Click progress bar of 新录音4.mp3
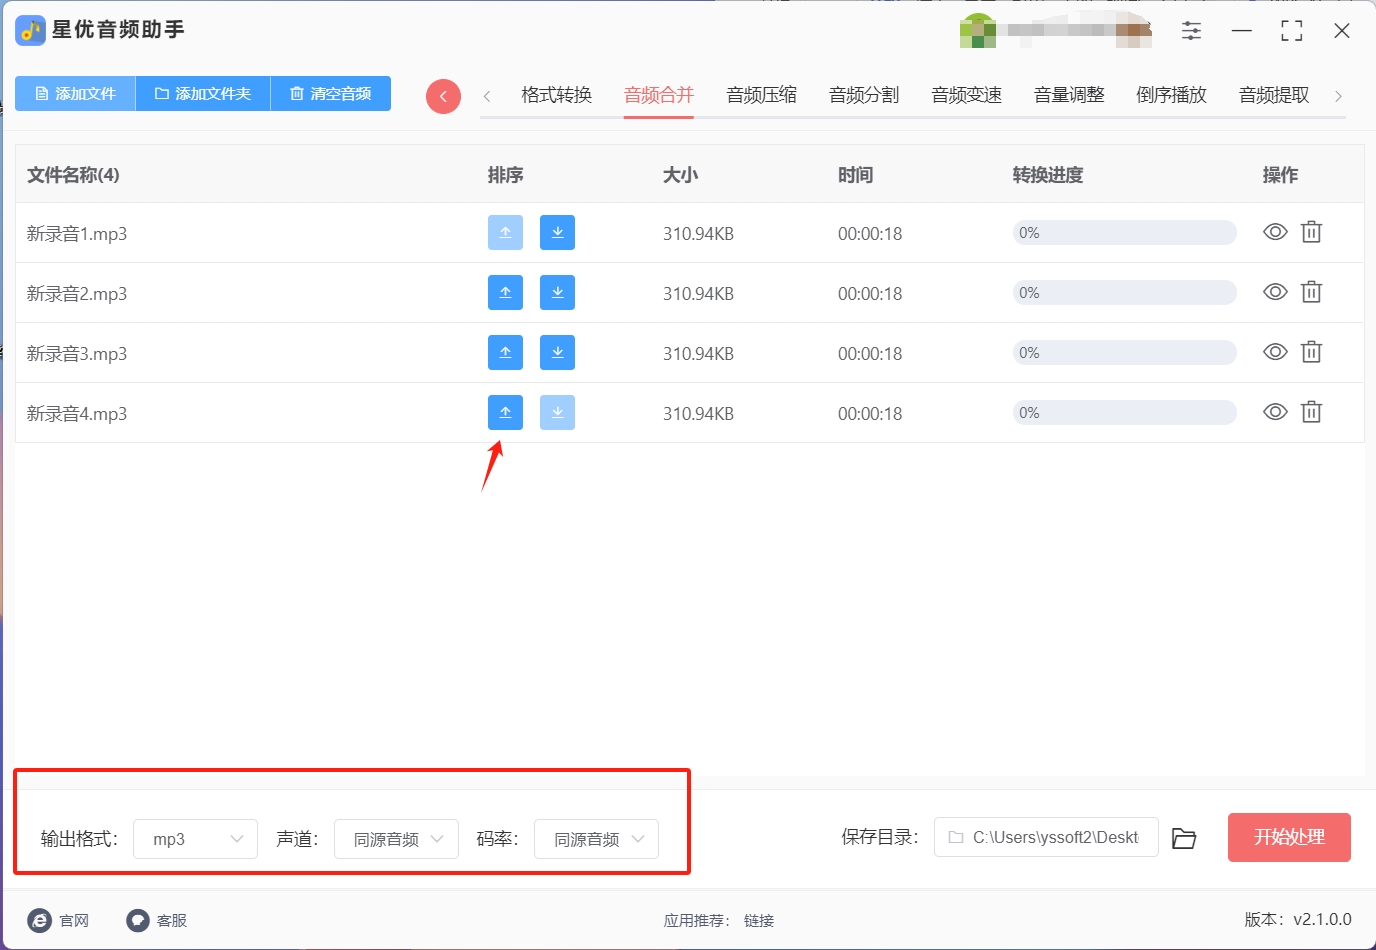This screenshot has height=950, width=1376. 1125,413
